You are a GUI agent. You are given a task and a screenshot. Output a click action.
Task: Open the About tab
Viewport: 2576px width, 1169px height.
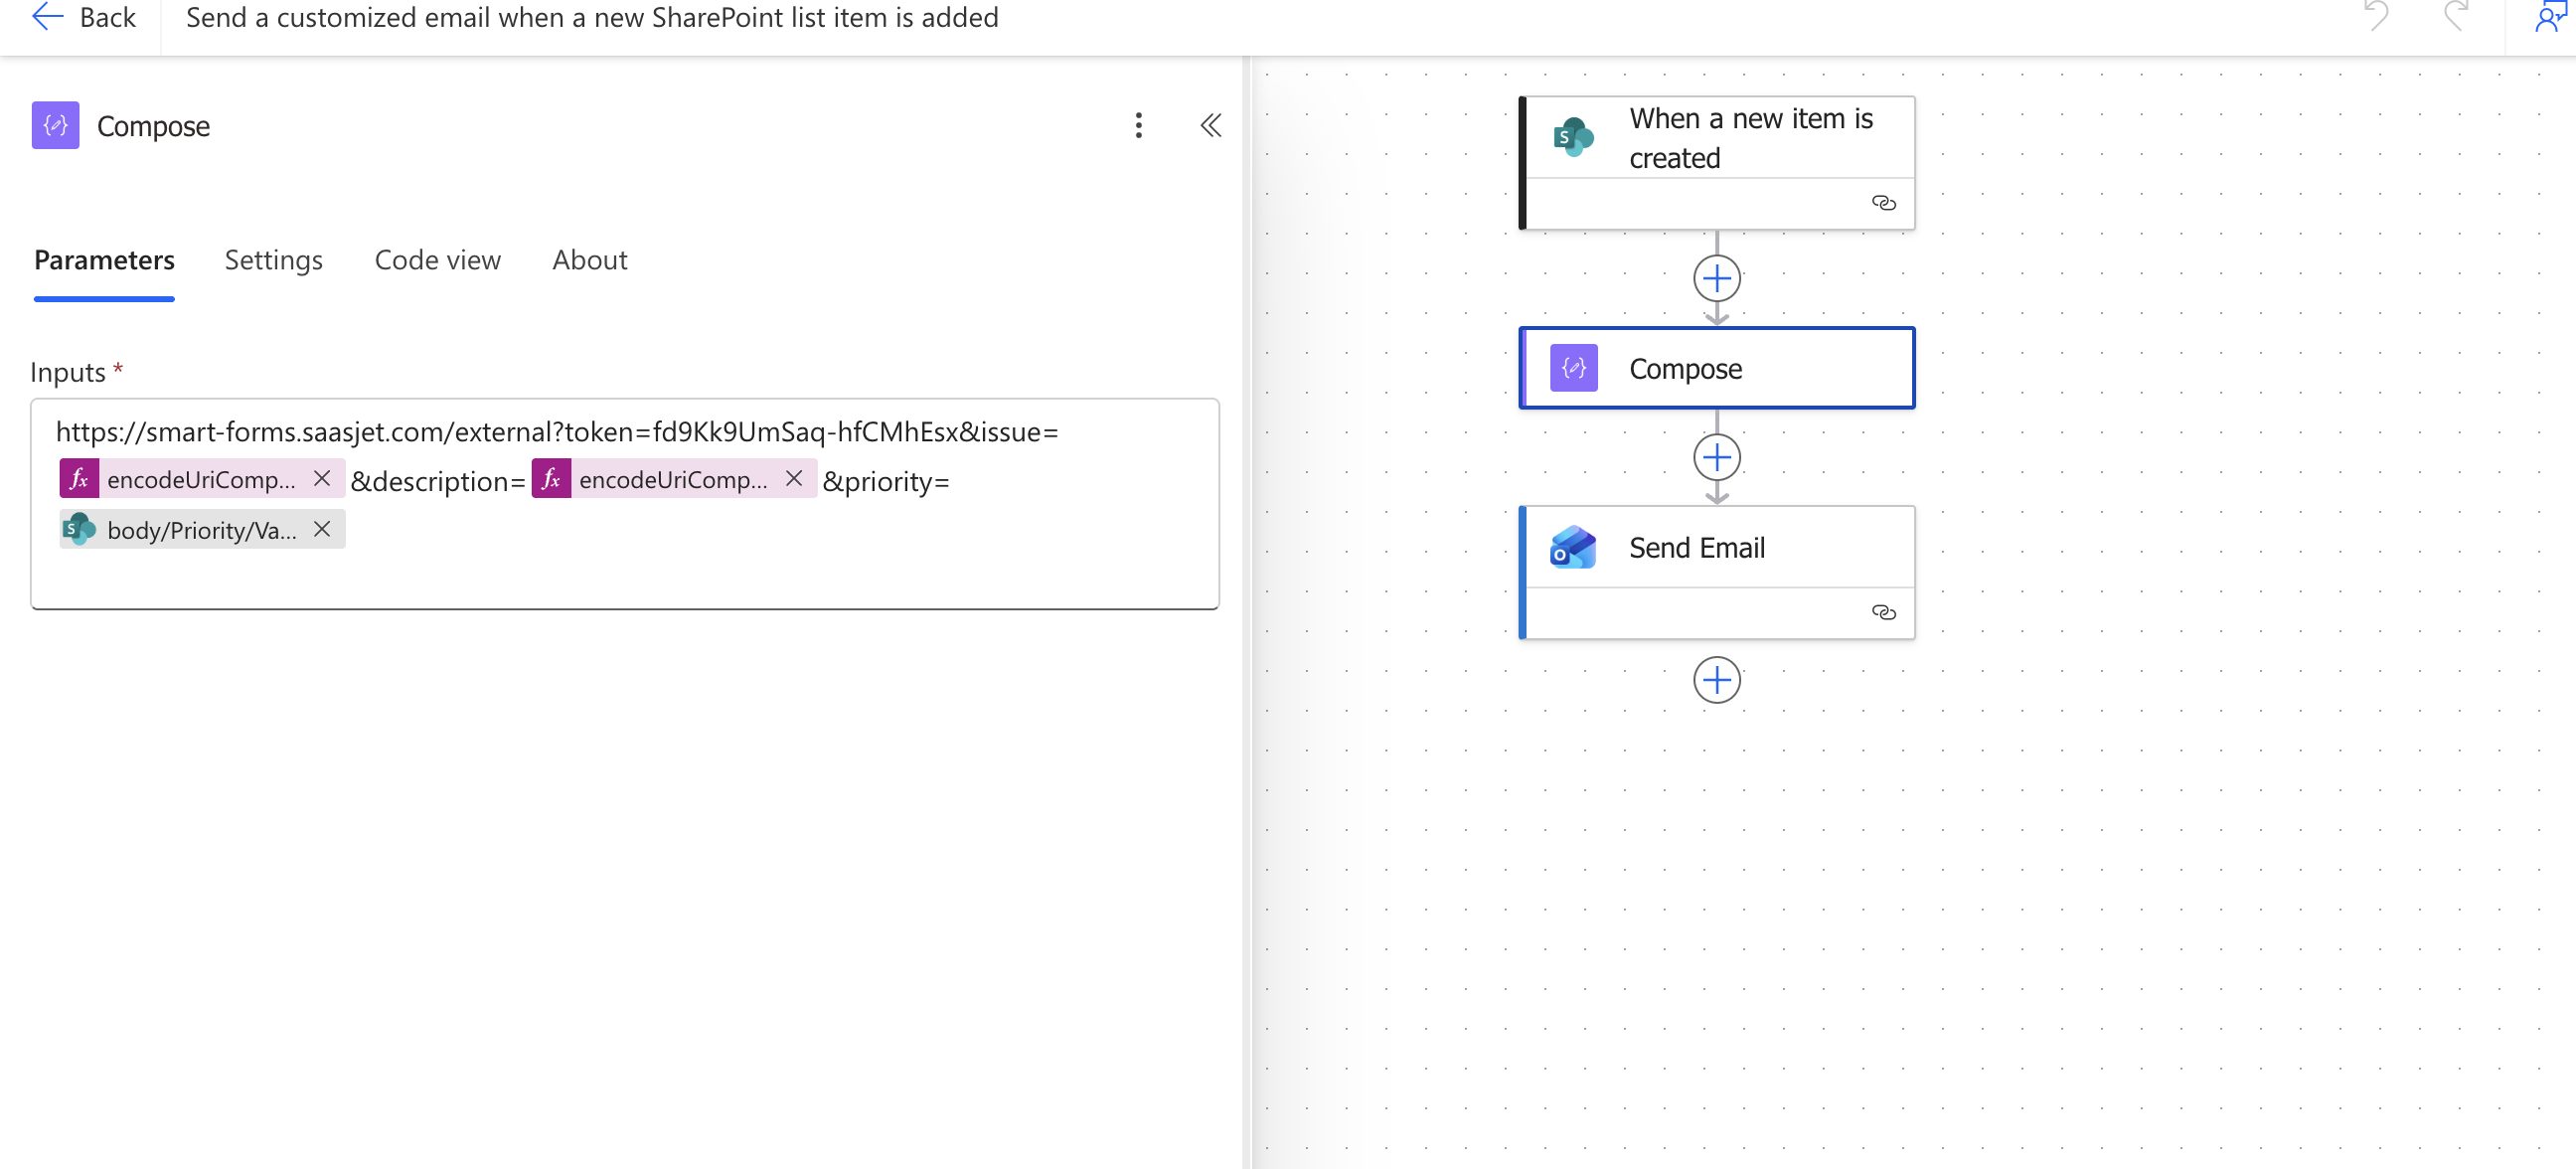tap(589, 260)
